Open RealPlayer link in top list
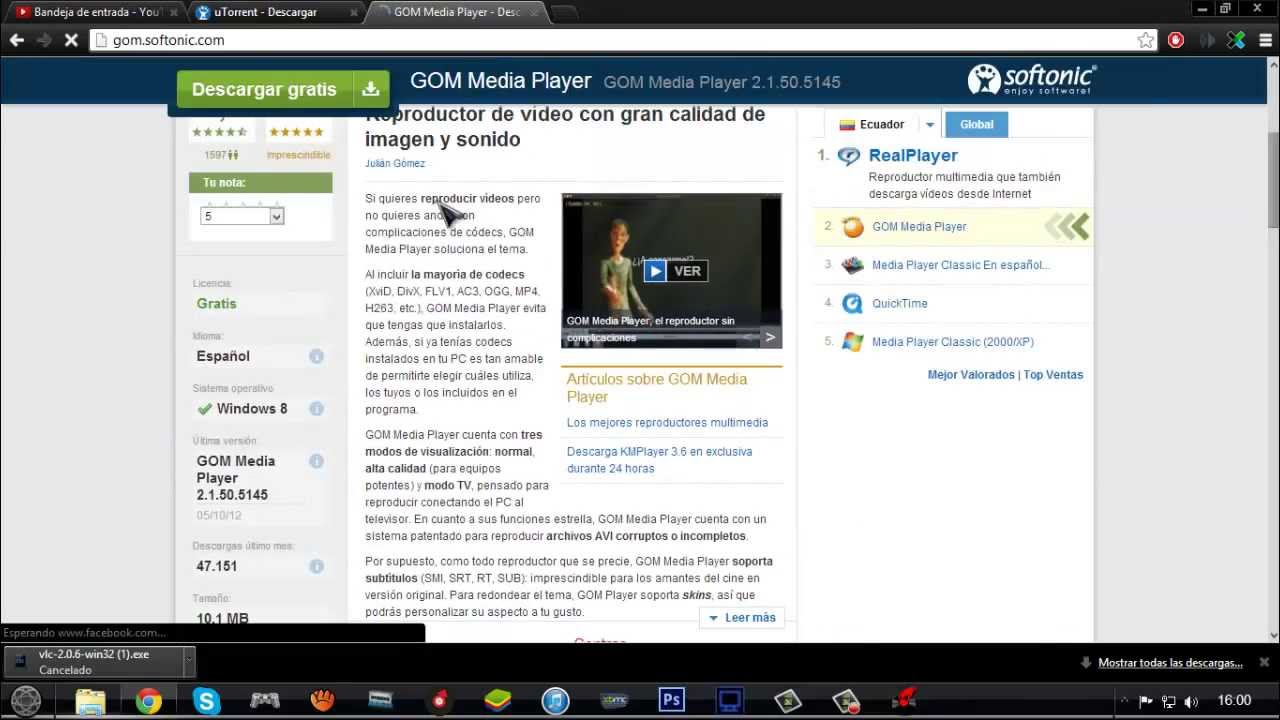The width and height of the screenshot is (1280, 720). [913, 155]
